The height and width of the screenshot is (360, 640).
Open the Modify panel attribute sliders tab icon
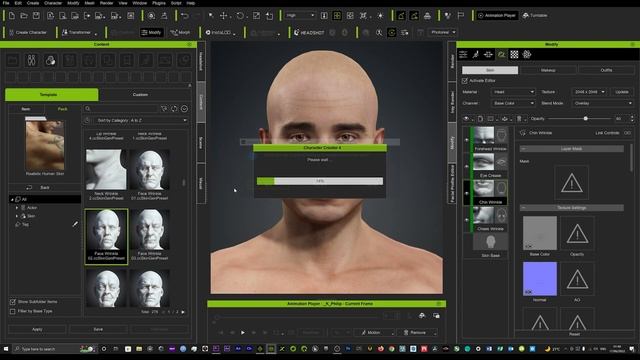[x=463, y=54]
